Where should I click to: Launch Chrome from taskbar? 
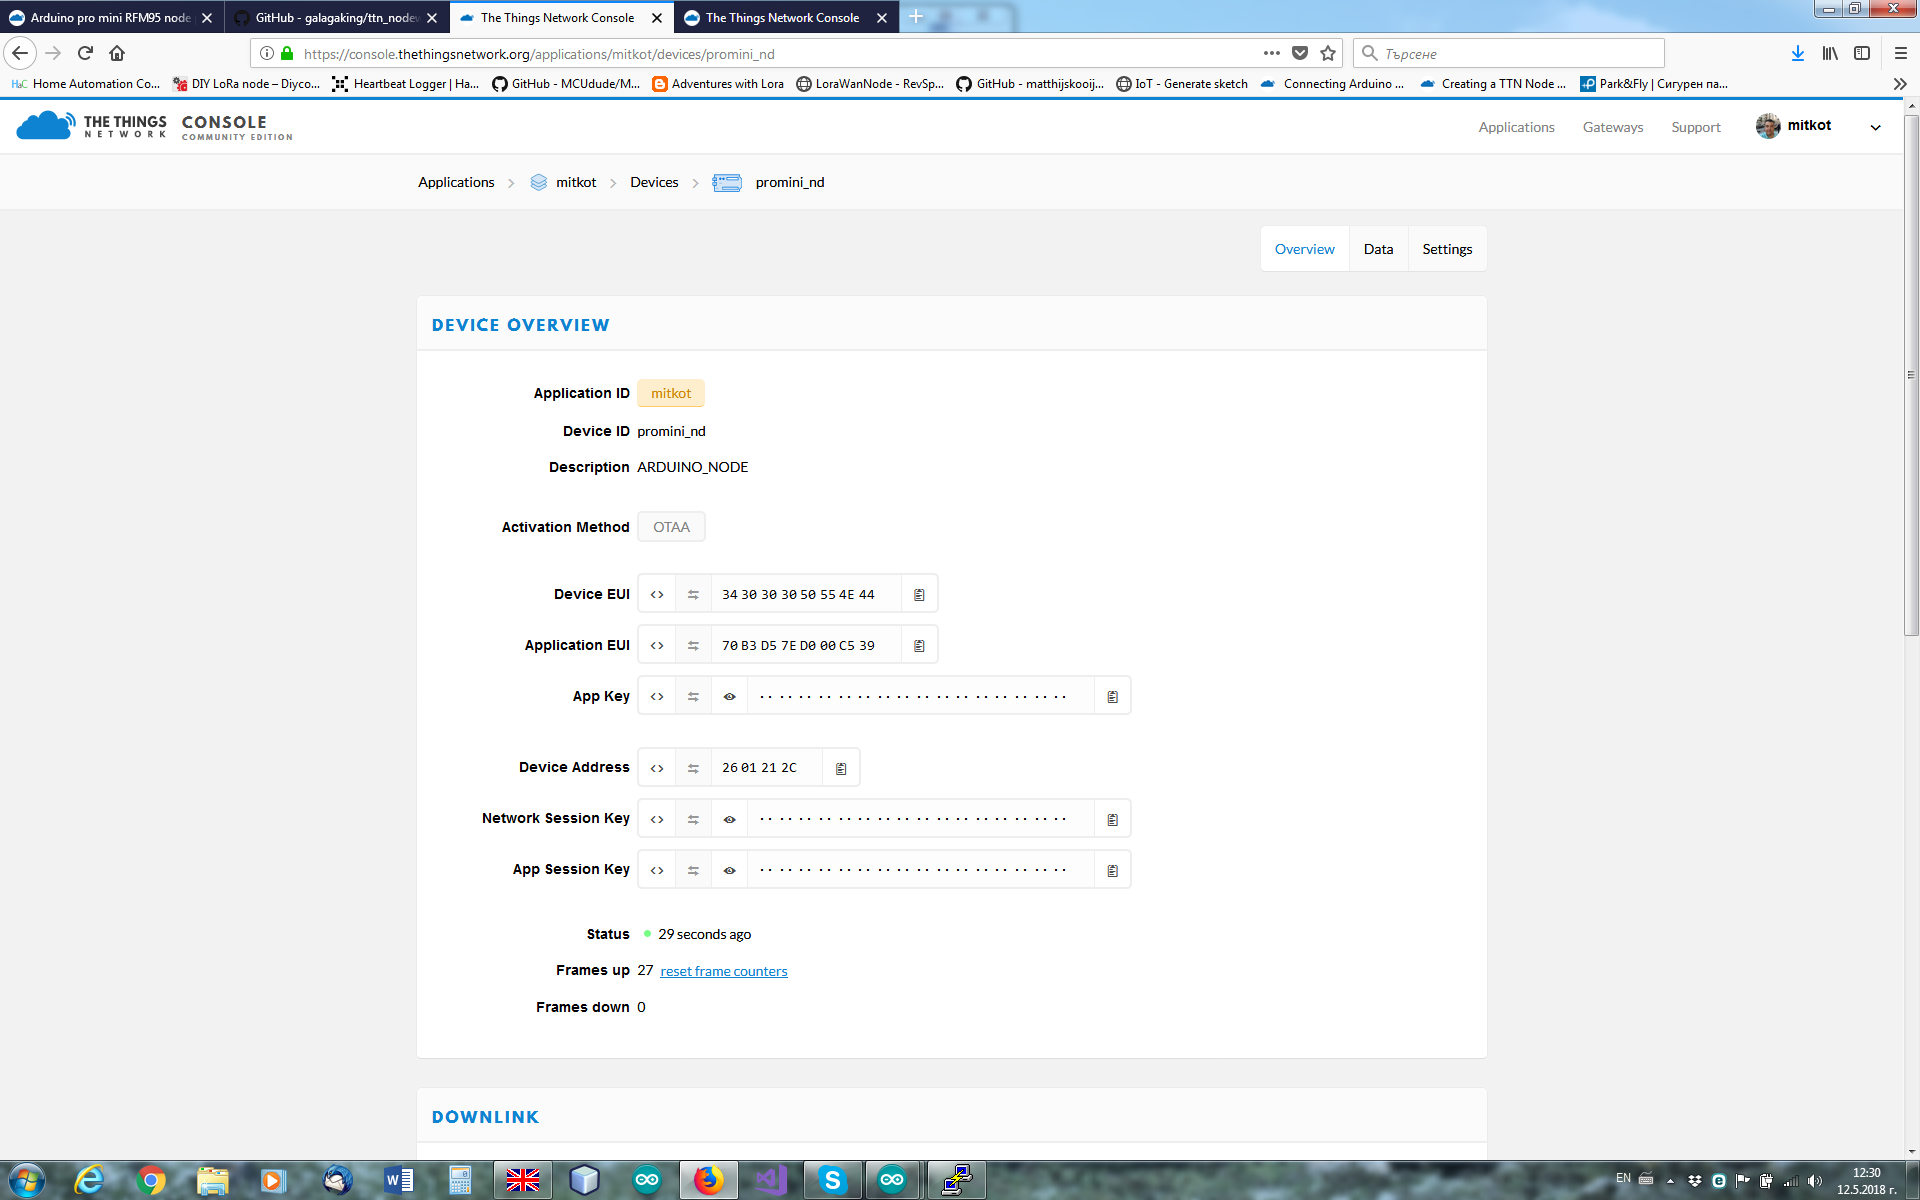[x=151, y=1181]
